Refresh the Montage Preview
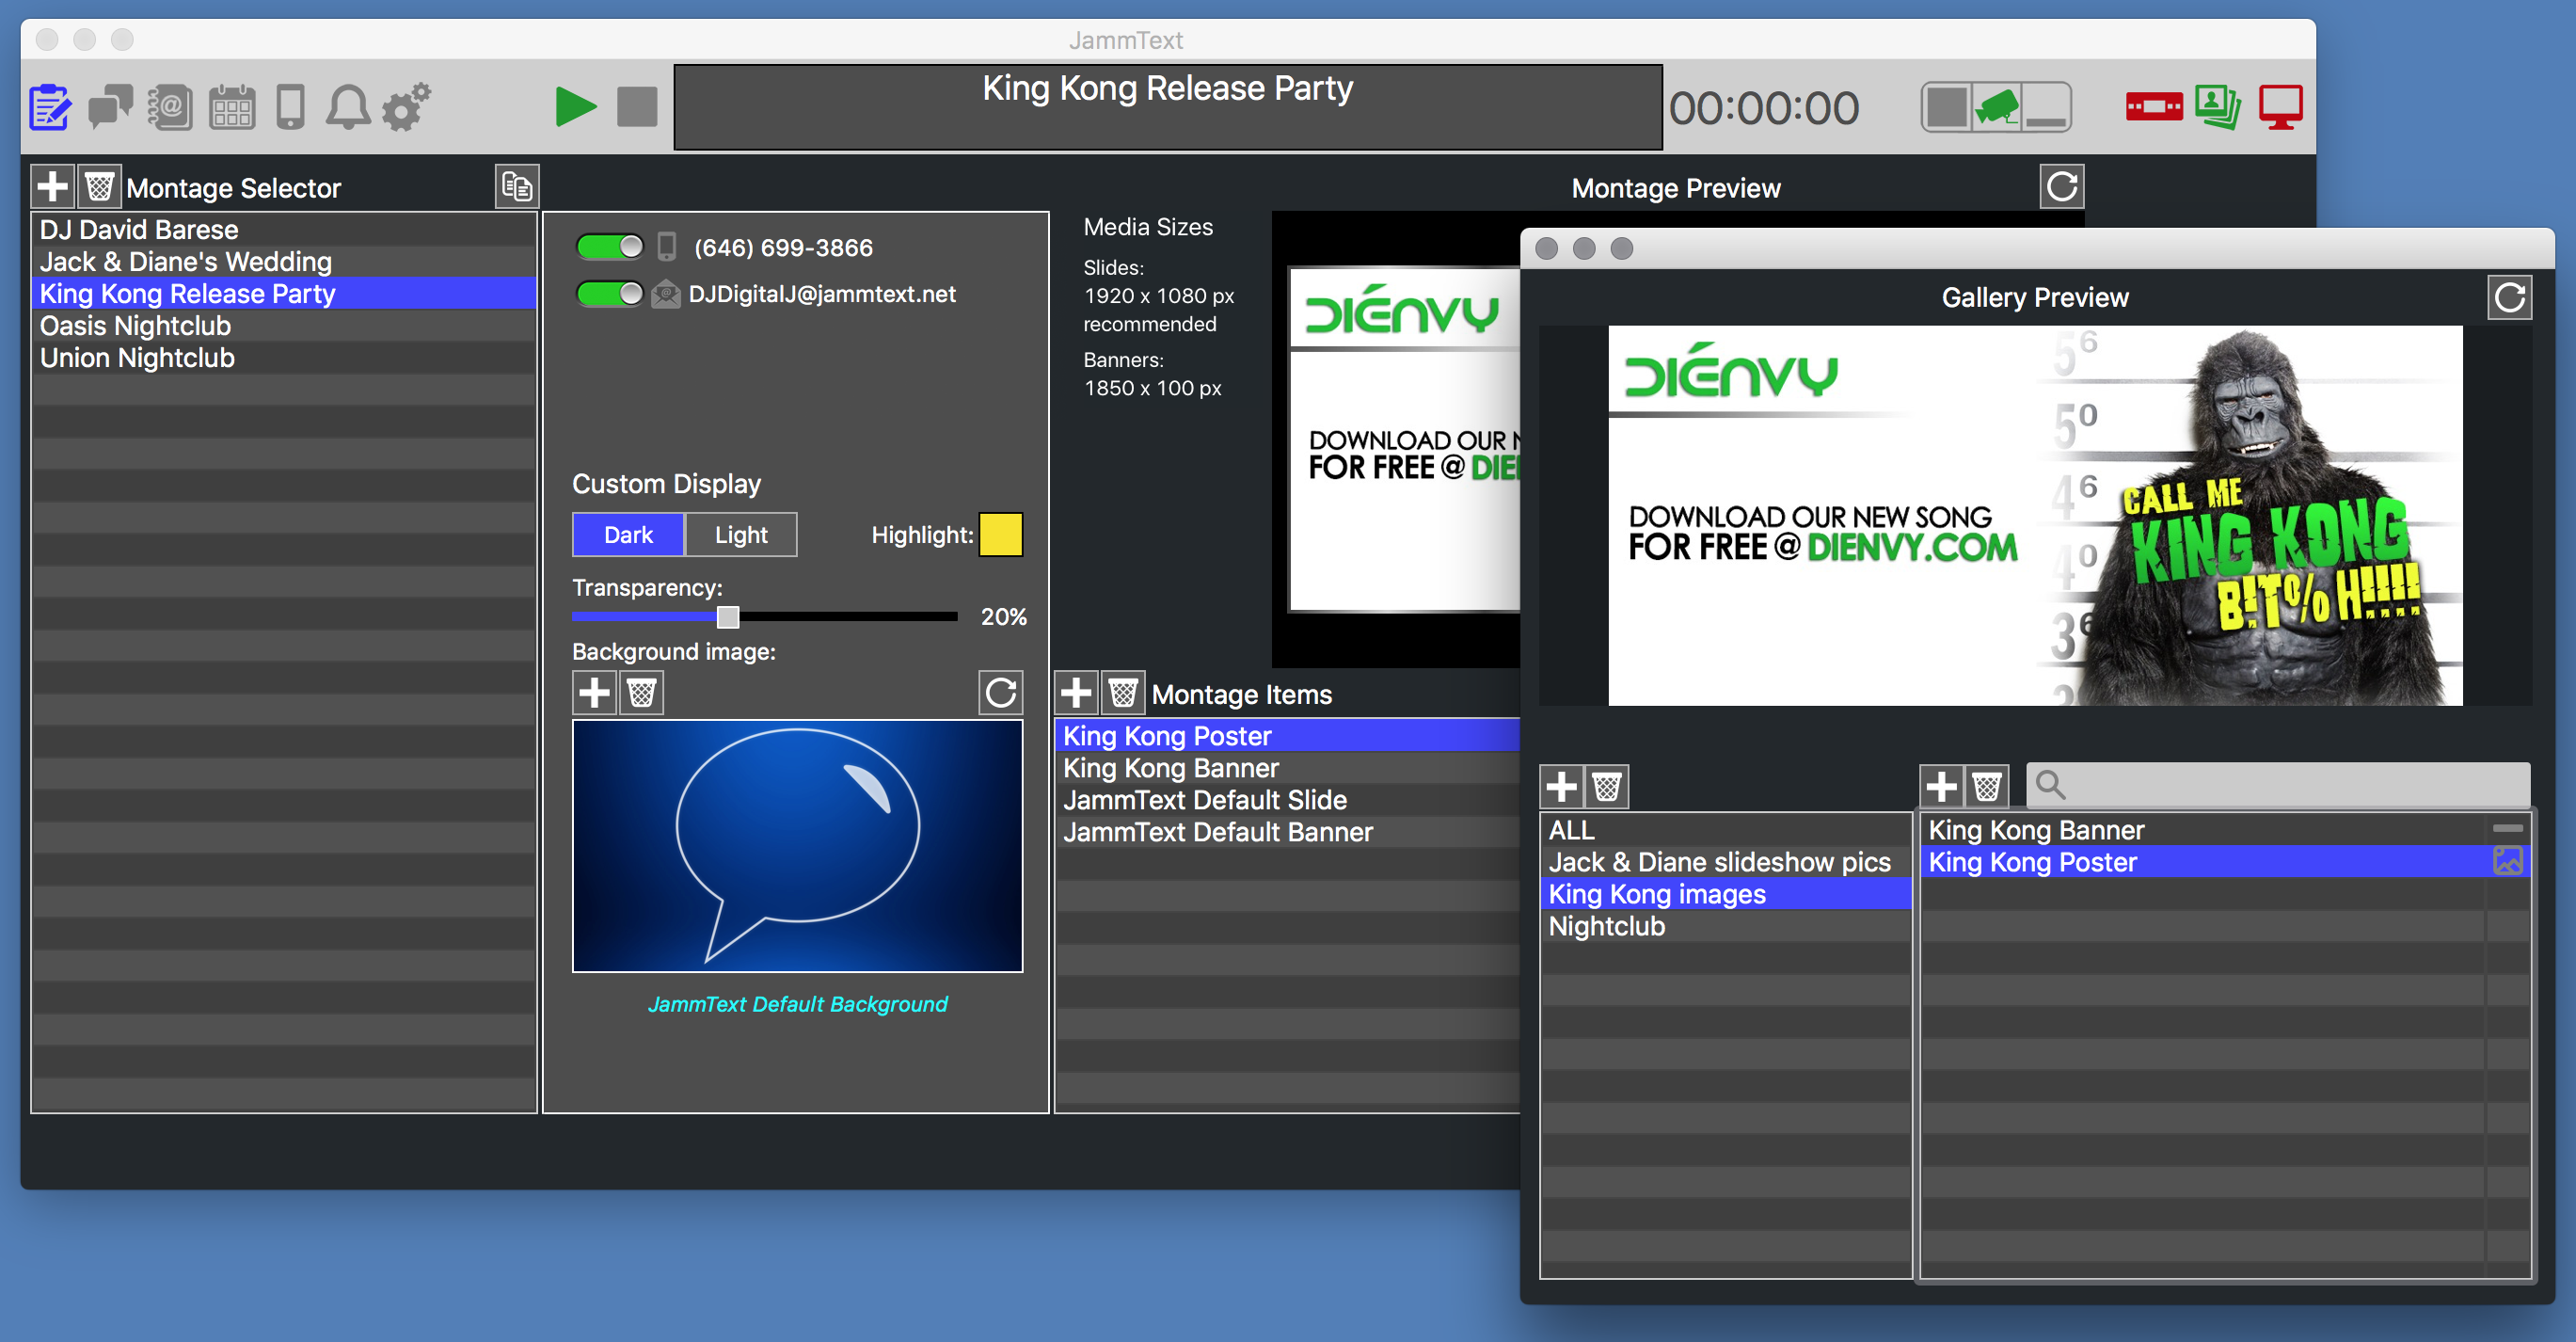The height and width of the screenshot is (1342, 2576). point(2062,187)
